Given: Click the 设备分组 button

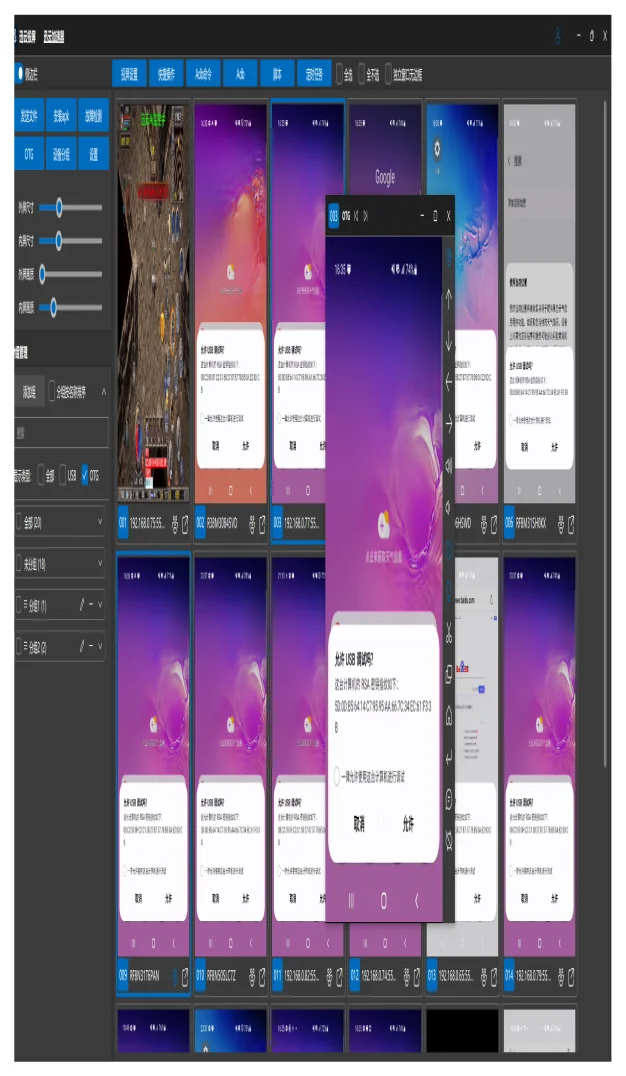Looking at the screenshot, I should (x=61, y=154).
